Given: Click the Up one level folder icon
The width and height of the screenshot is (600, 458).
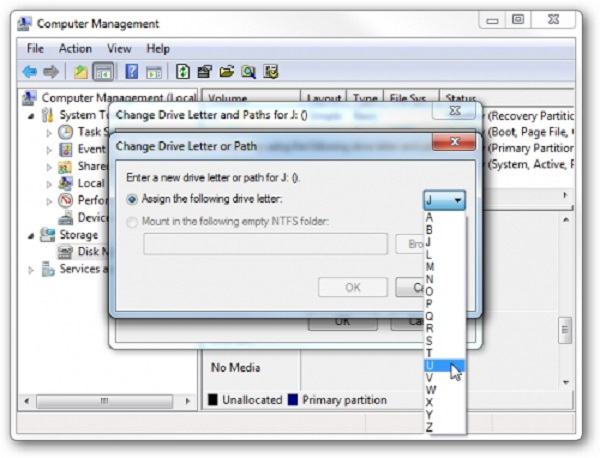Looking at the screenshot, I should click(80, 71).
